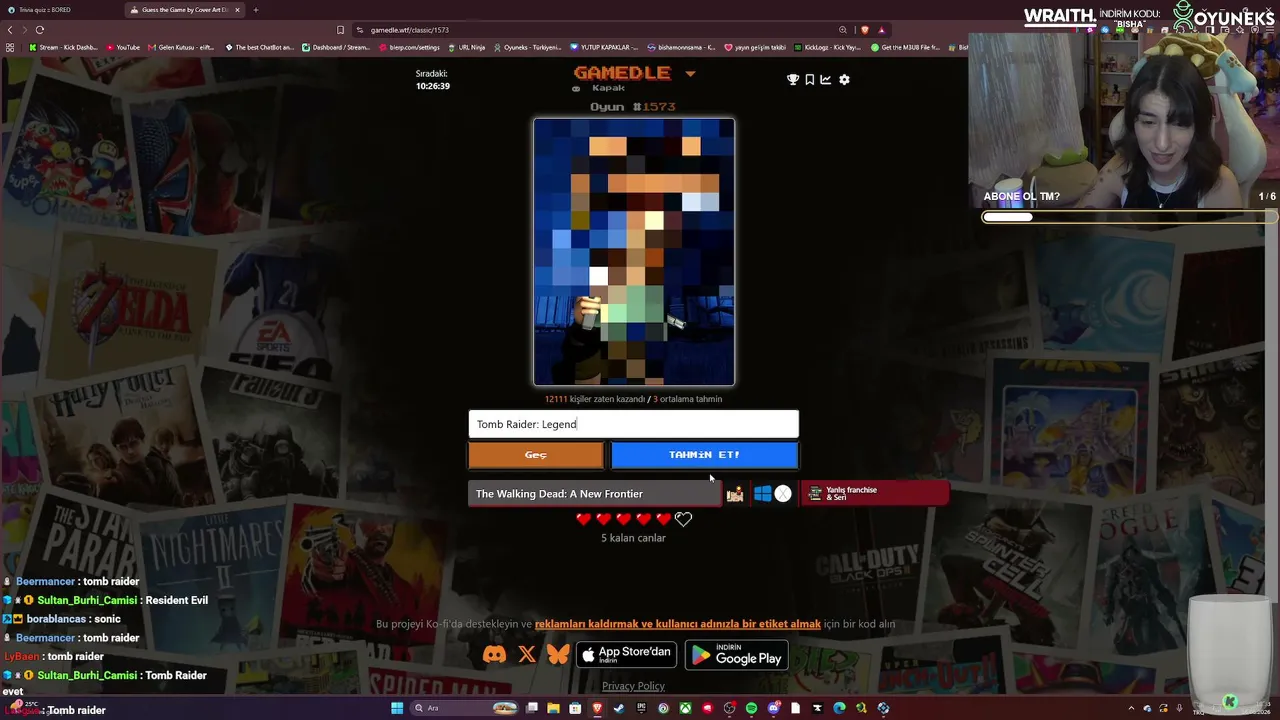Open Microsoft Edge from the taskbar

pyautogui.click(x=839, y=708)
